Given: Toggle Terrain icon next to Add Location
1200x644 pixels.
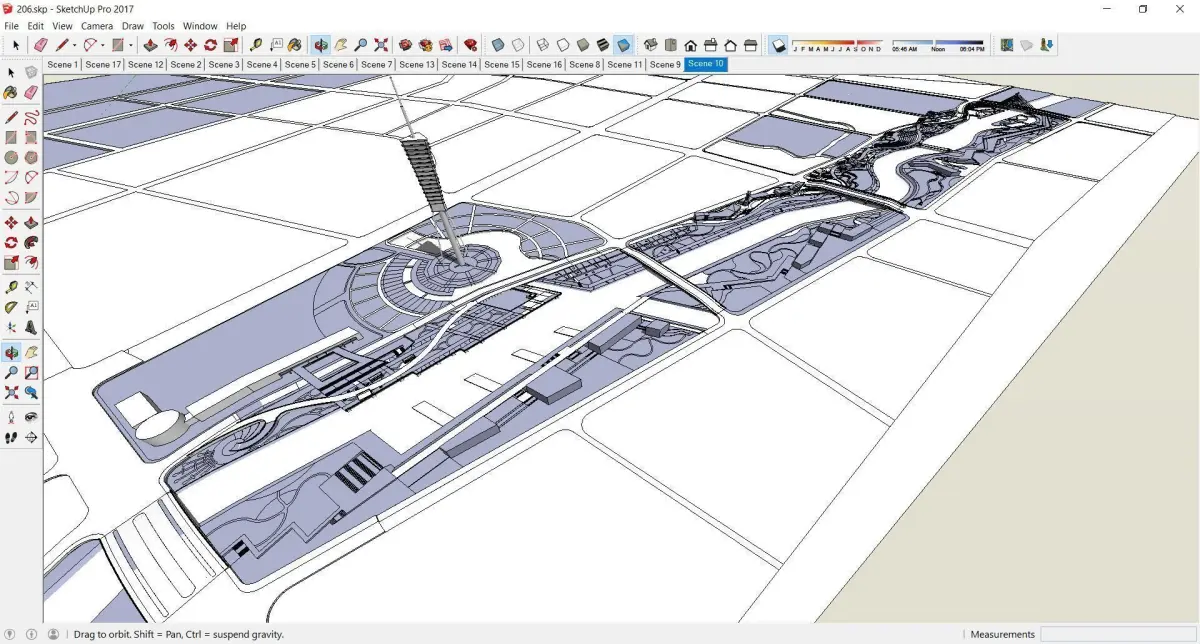Looking at the screenshot, I should pyautogui.click(x=1026, y=45).
